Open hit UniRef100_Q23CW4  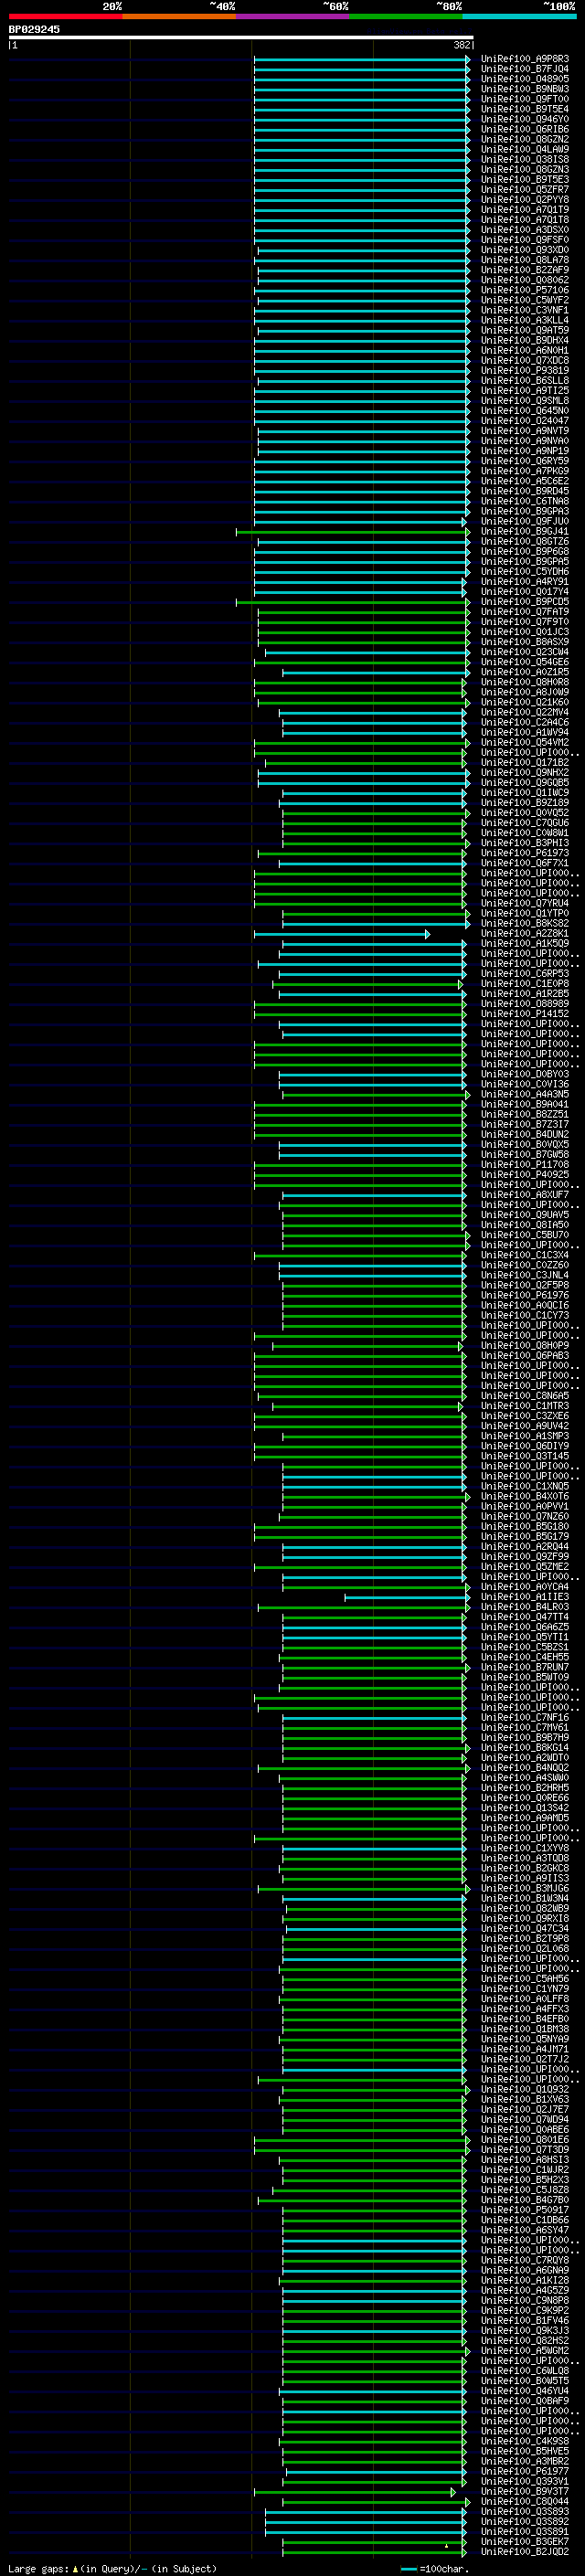pos(525,652)
